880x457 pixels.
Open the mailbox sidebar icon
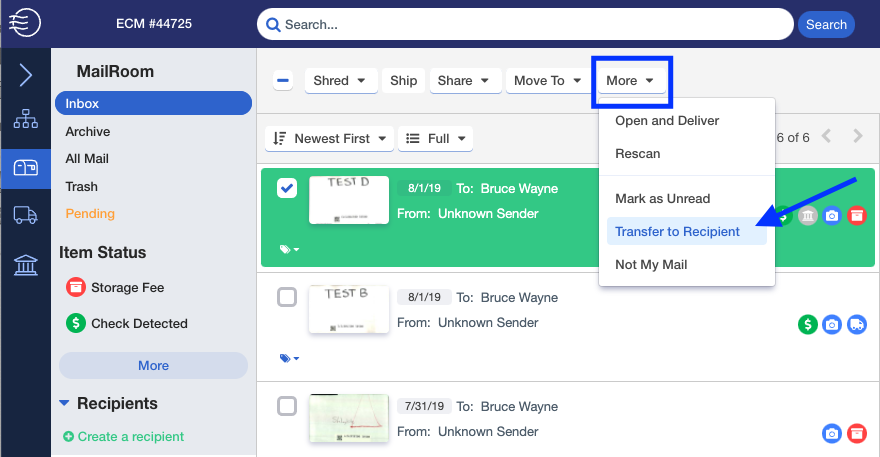tap(26, 168)
